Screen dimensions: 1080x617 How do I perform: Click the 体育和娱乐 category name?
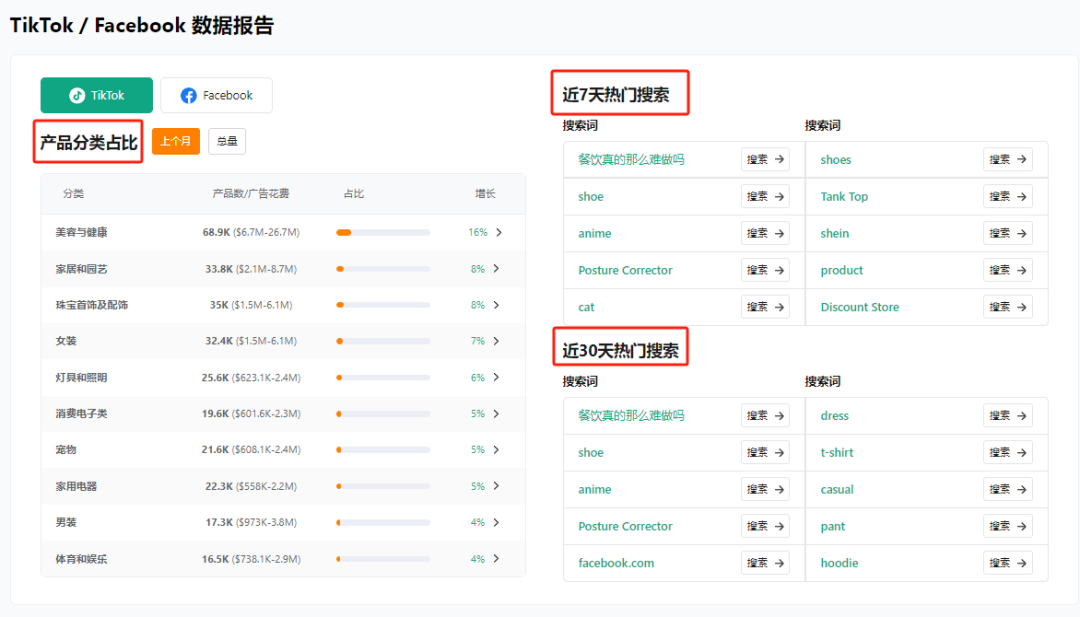81,558
